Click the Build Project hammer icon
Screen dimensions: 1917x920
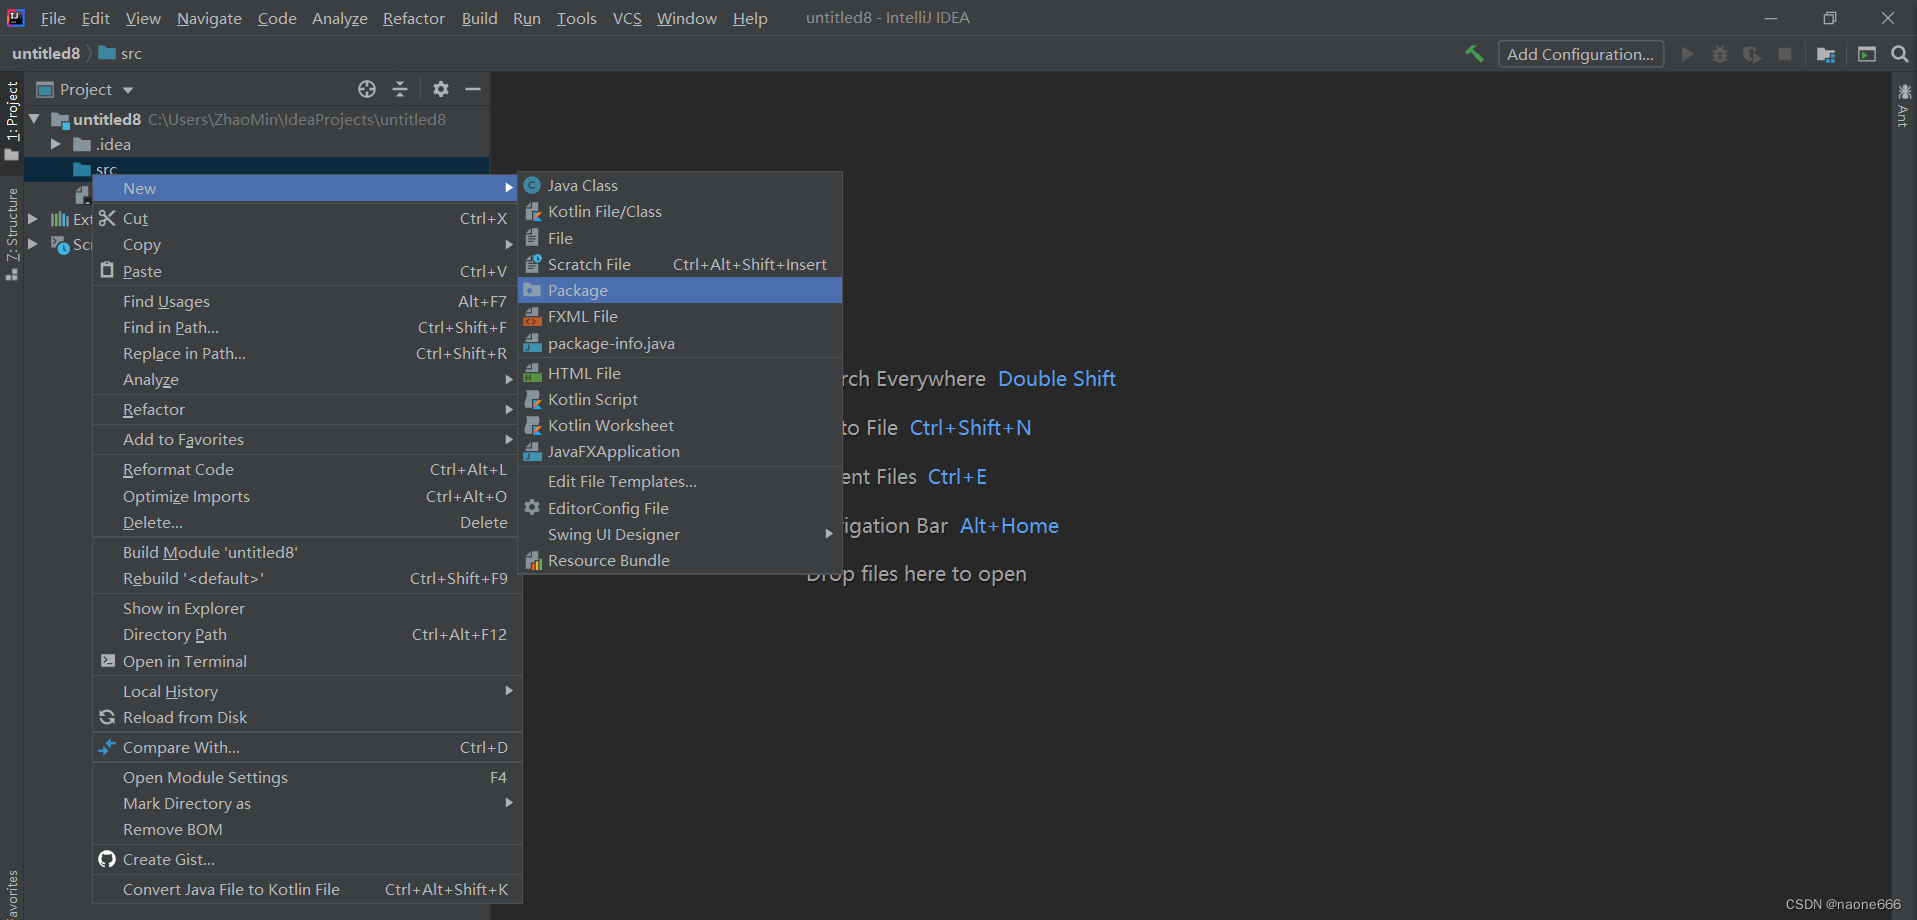click(1474, 54)
